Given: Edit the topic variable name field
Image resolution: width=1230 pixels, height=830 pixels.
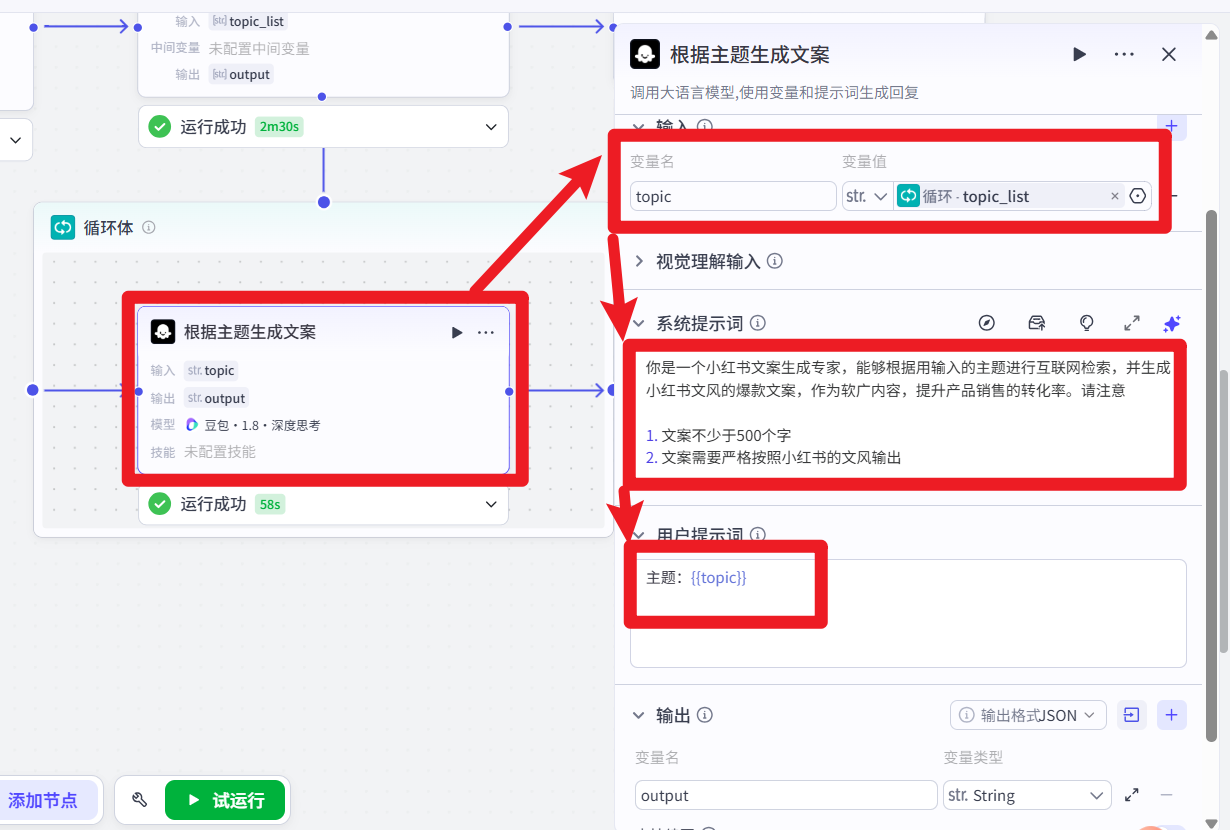Looking at the screenshot, I should point(733,196).
